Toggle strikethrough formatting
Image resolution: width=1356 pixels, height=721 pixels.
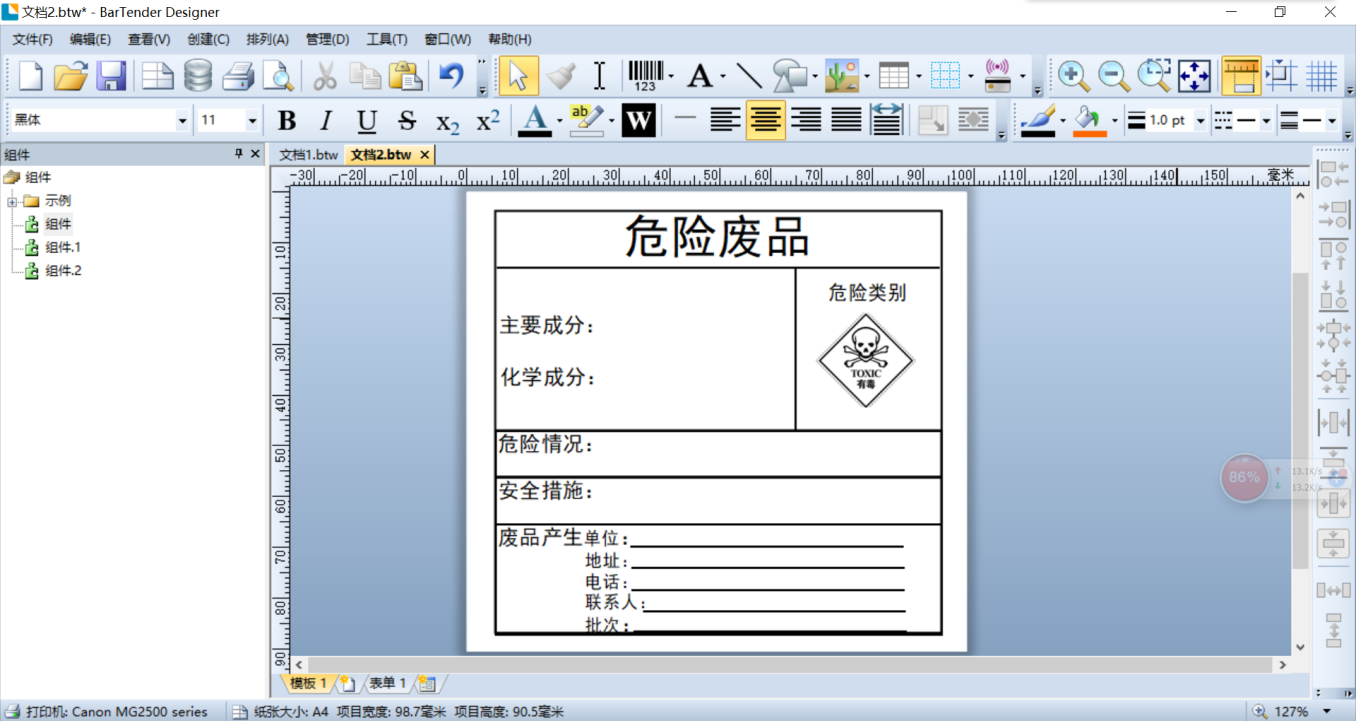(407, 121)
